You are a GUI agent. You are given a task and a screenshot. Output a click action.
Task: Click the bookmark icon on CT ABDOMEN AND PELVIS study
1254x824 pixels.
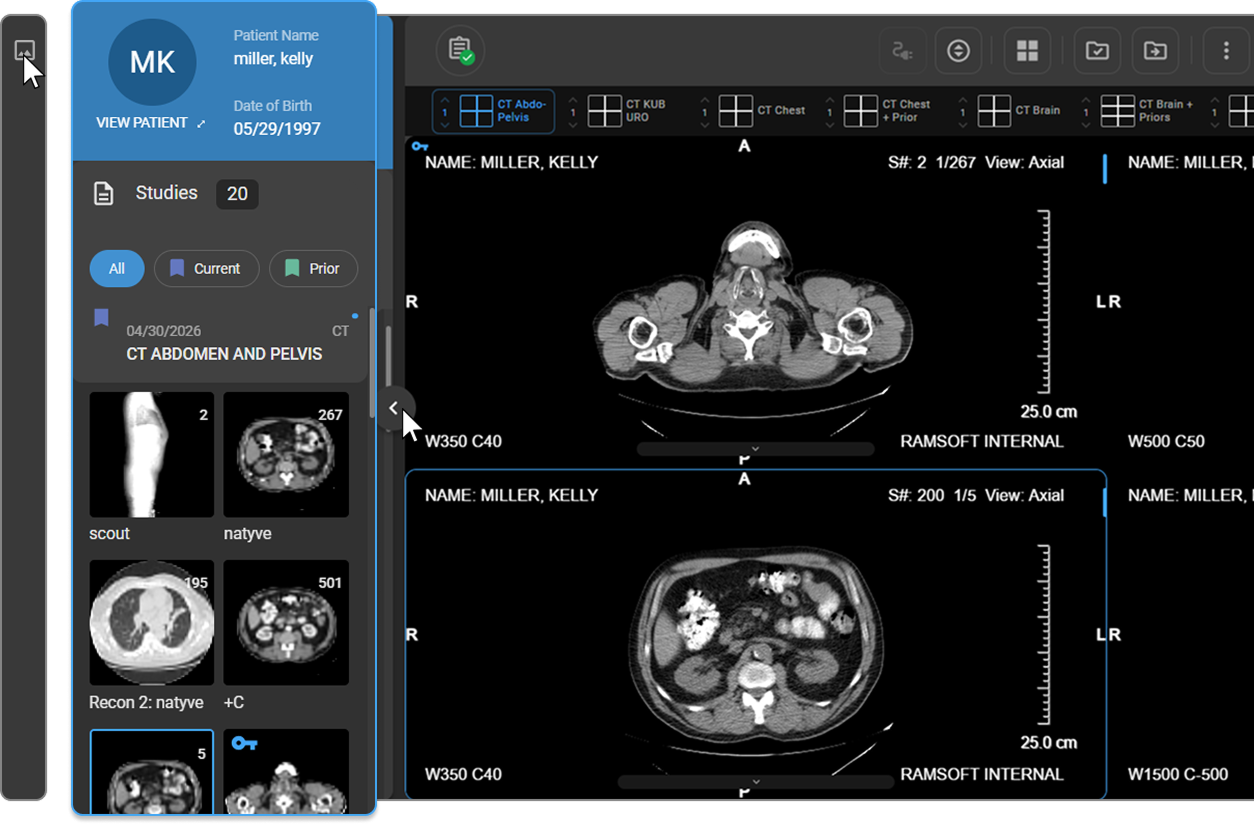[101, 318]
